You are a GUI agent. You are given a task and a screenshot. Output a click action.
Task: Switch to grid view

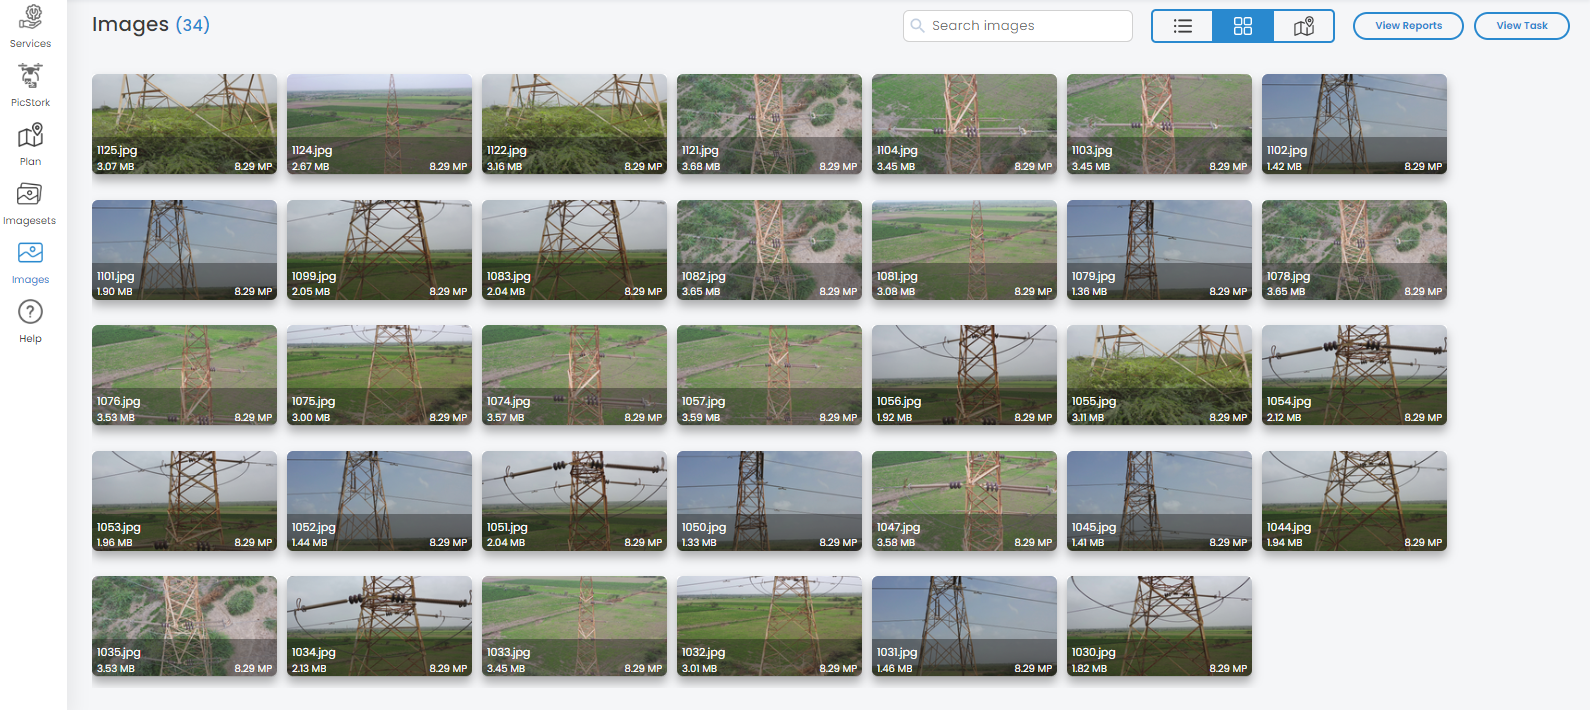(x=1243, y=26)
